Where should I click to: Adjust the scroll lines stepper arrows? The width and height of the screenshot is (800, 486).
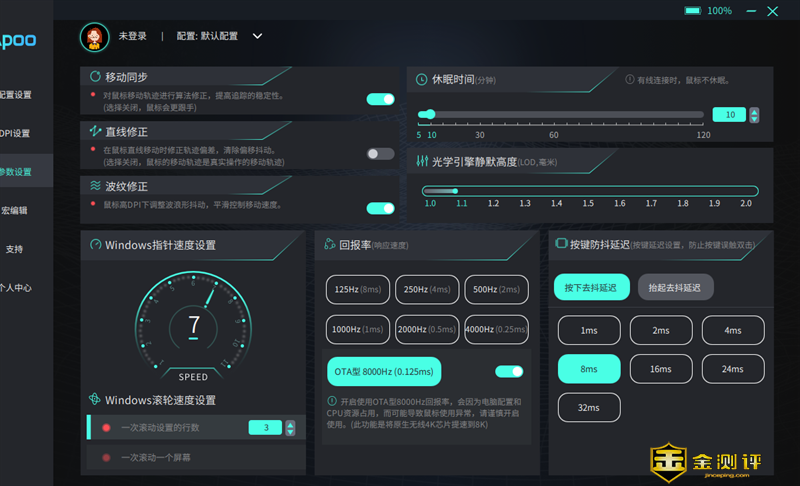(x=291, y=428)
